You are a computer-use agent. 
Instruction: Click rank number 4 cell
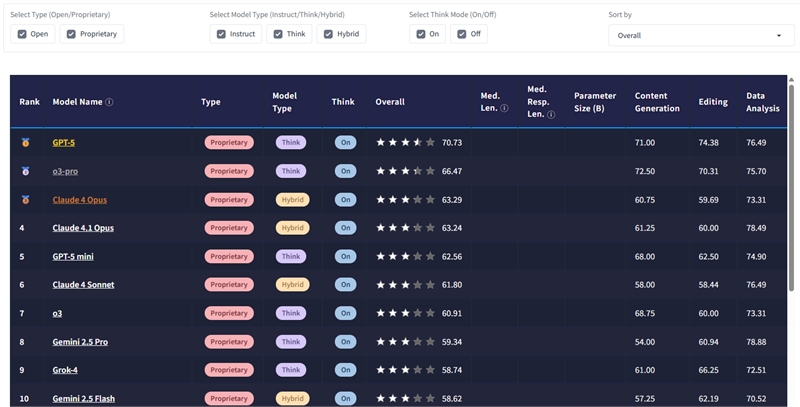[x=22, y=228]
